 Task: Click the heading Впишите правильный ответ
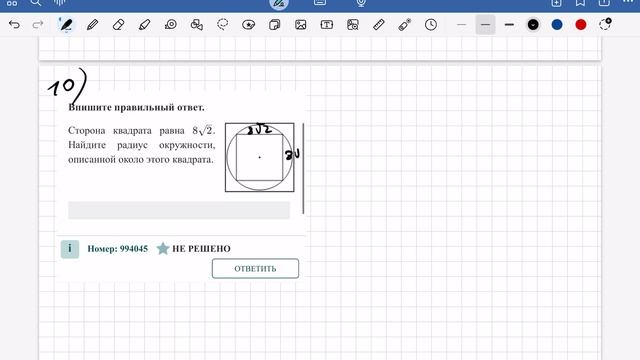tap(136, 107)
